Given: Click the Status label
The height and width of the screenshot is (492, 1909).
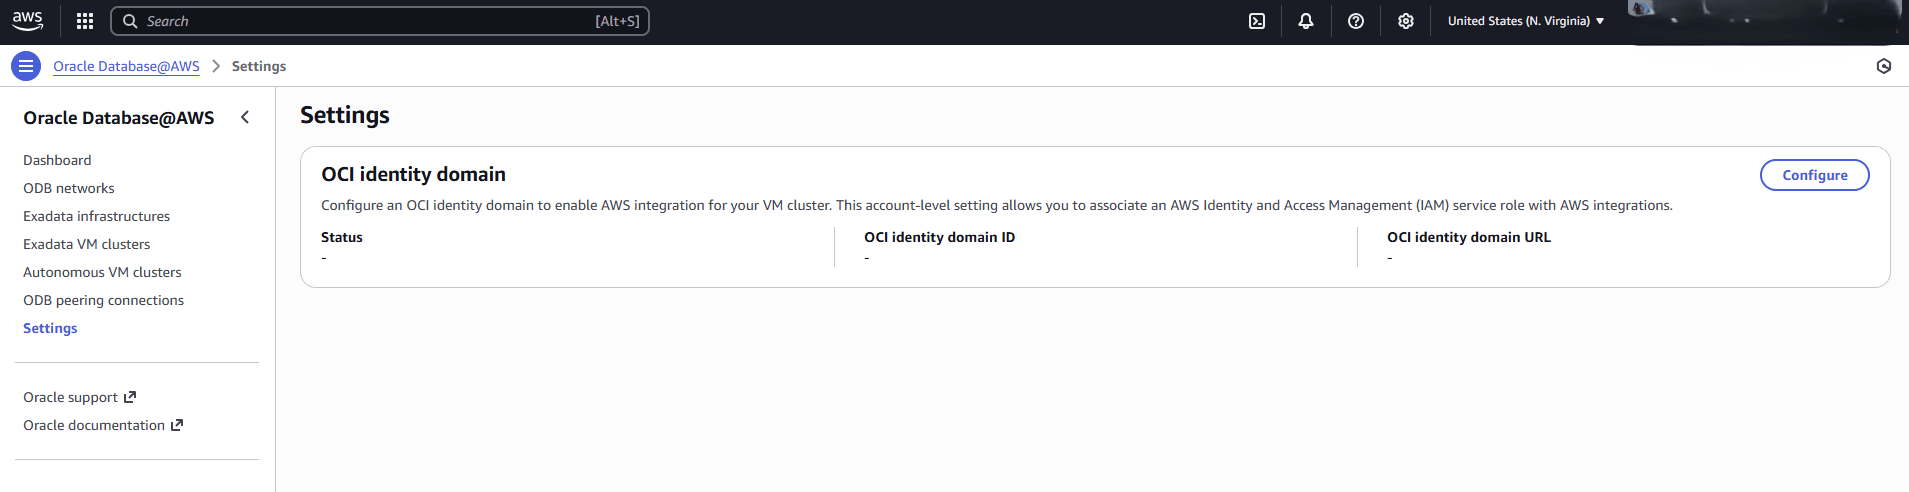Looking at the screenshot, I should (x=342, y=237).
